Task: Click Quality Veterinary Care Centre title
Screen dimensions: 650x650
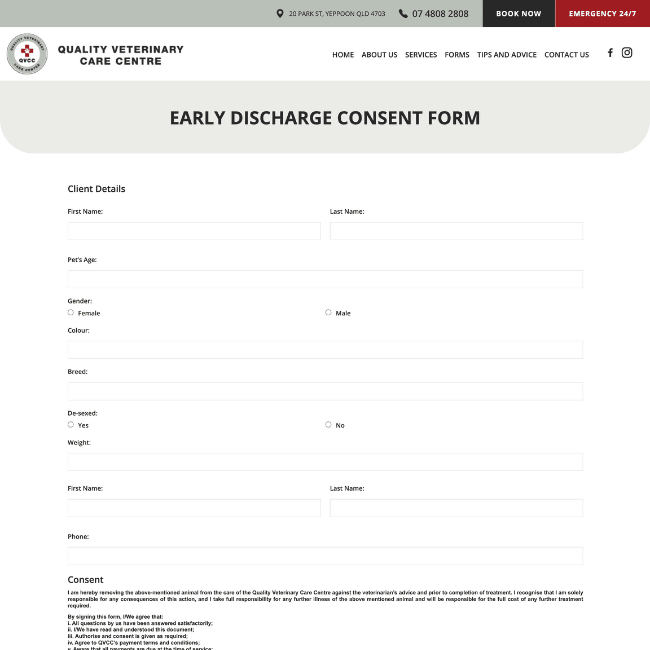Action: (121, 55)
